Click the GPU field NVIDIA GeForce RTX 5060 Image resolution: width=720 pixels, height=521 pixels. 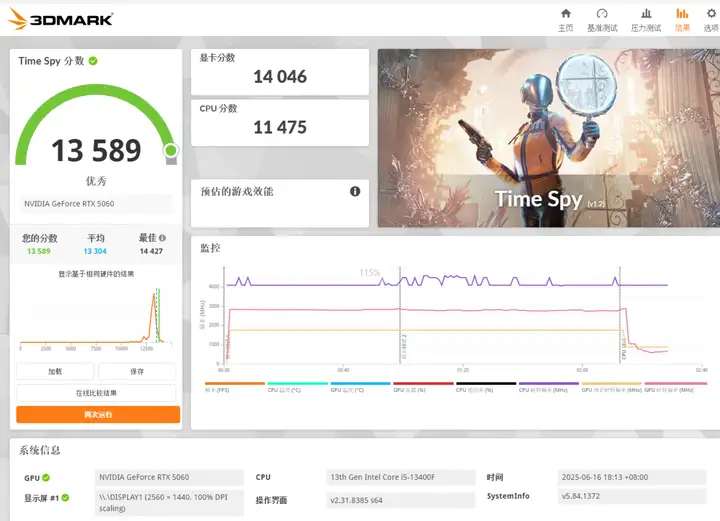pos(169,477)
